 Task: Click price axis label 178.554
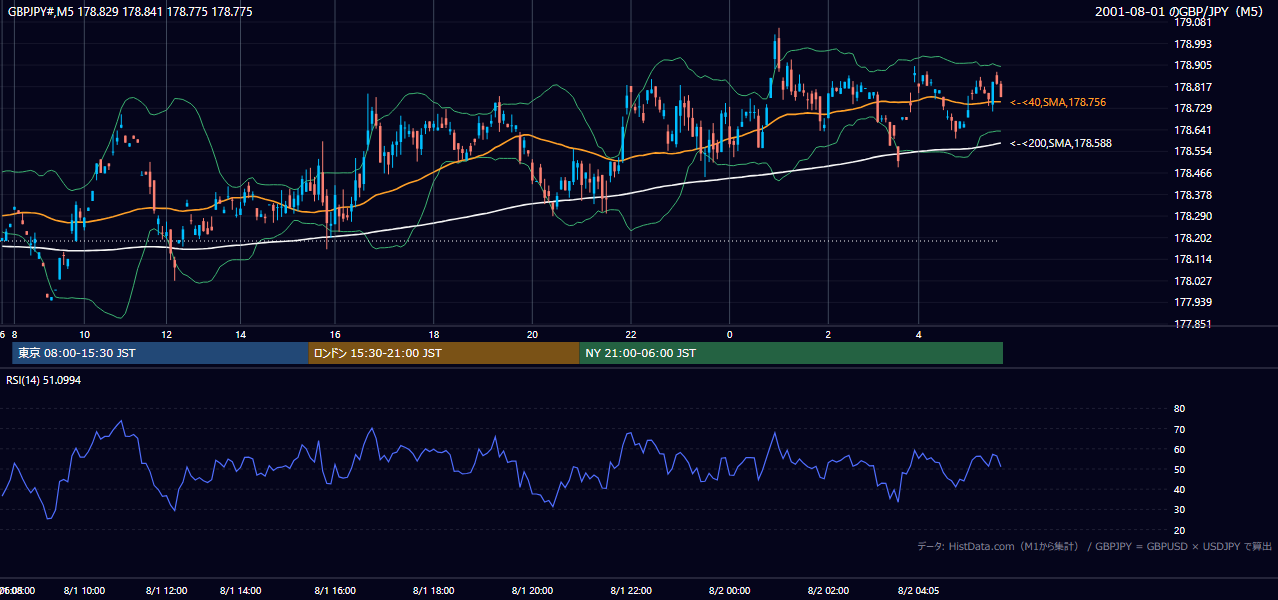1192,151
